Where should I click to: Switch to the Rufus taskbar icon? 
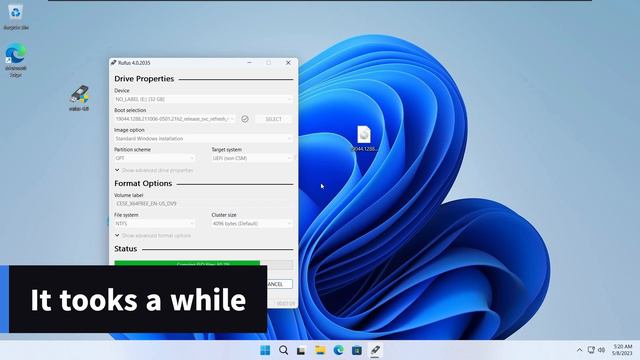pyautogui.click(x=375, y=350)
